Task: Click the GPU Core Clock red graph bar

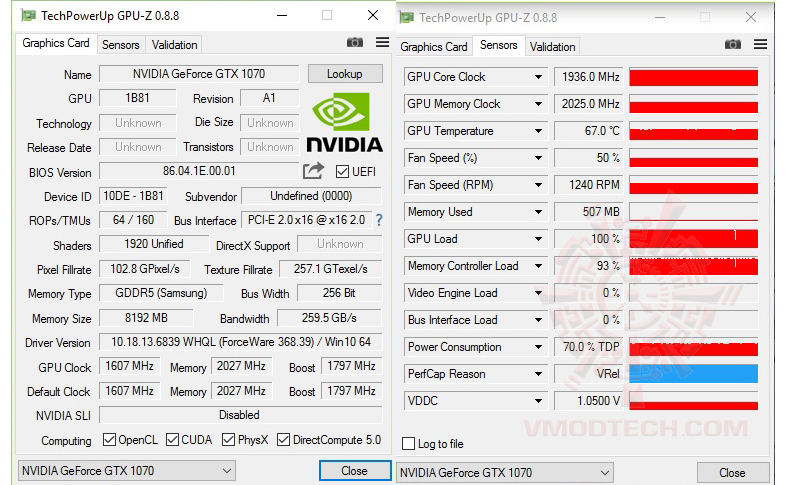Action: click(x=693, y=77)
